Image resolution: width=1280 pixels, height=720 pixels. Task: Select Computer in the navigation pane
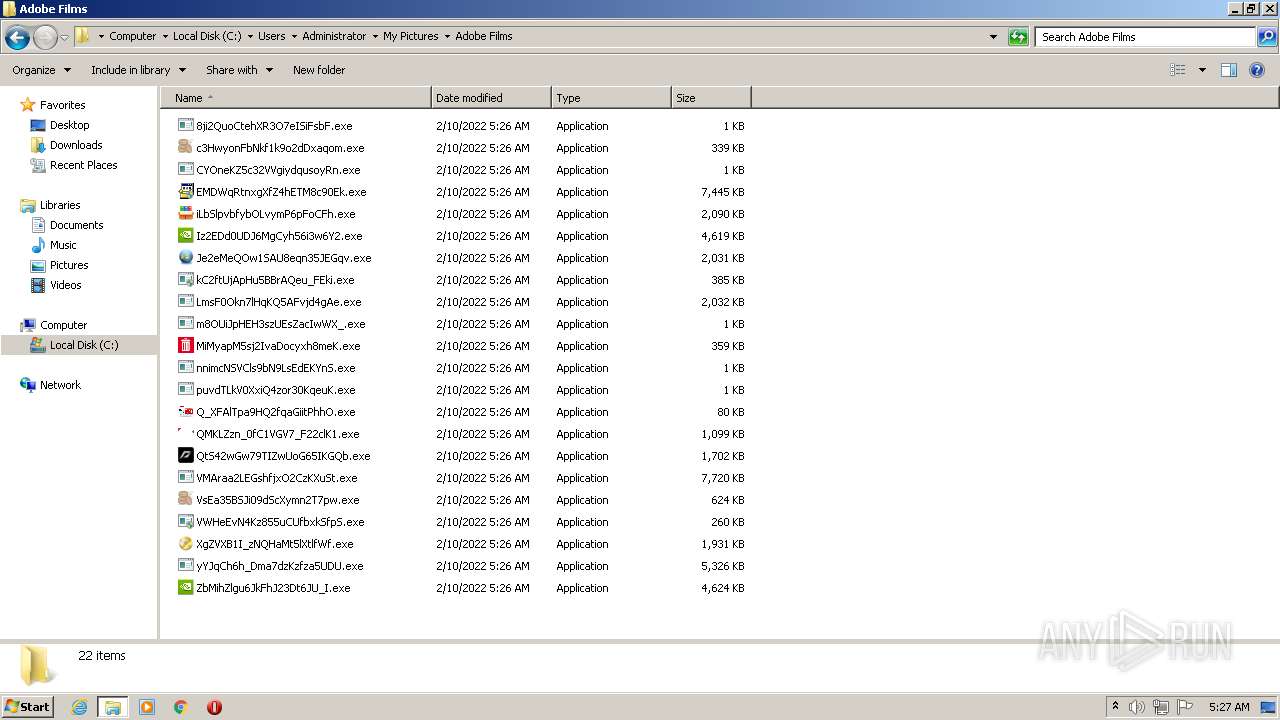coord(63,325)
